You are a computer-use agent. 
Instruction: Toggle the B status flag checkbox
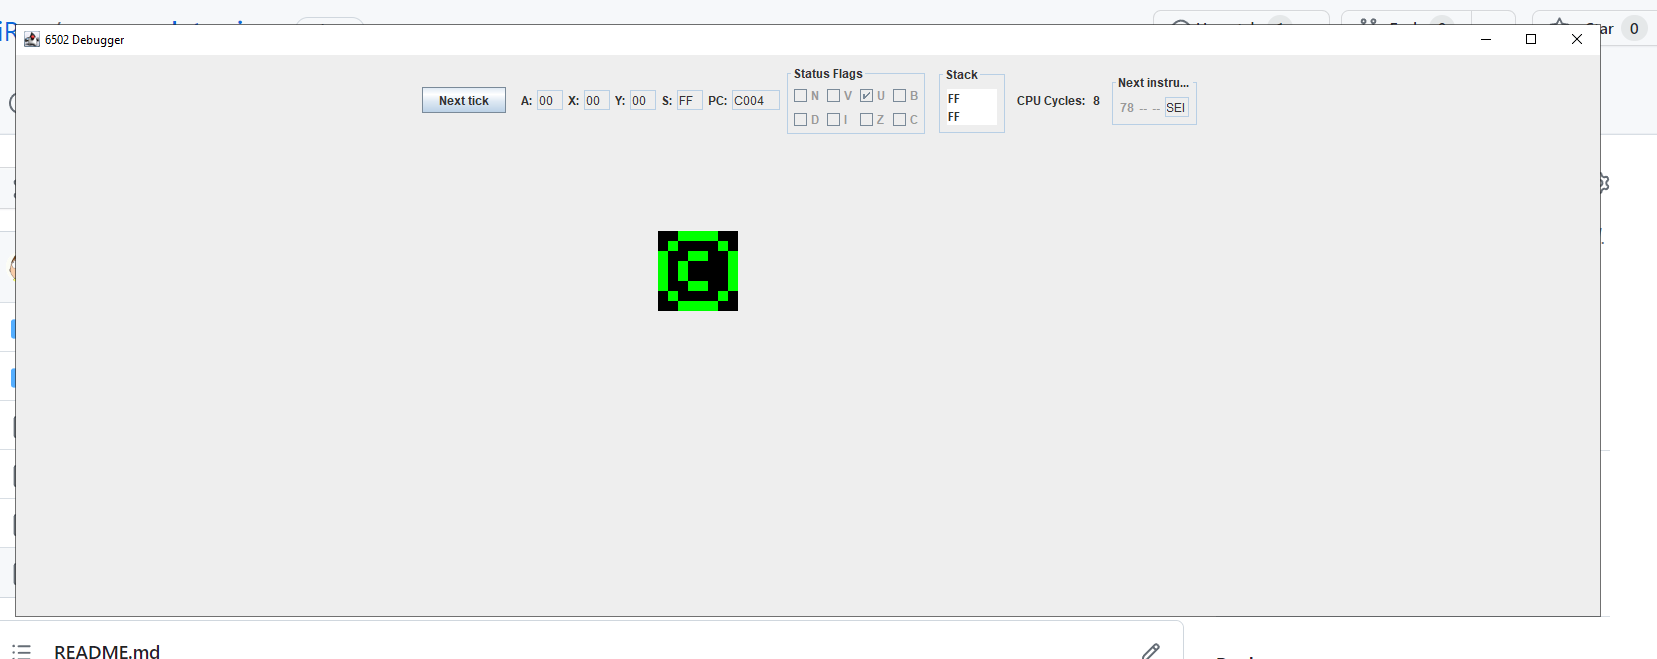click(899, 96)
